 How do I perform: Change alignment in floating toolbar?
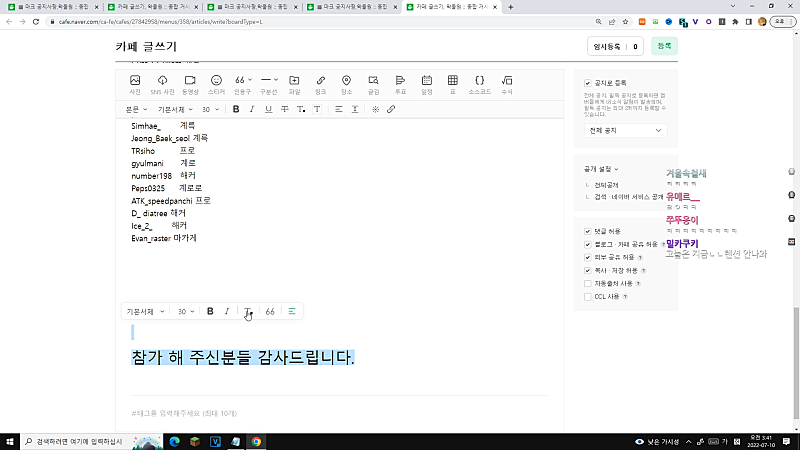292,311
